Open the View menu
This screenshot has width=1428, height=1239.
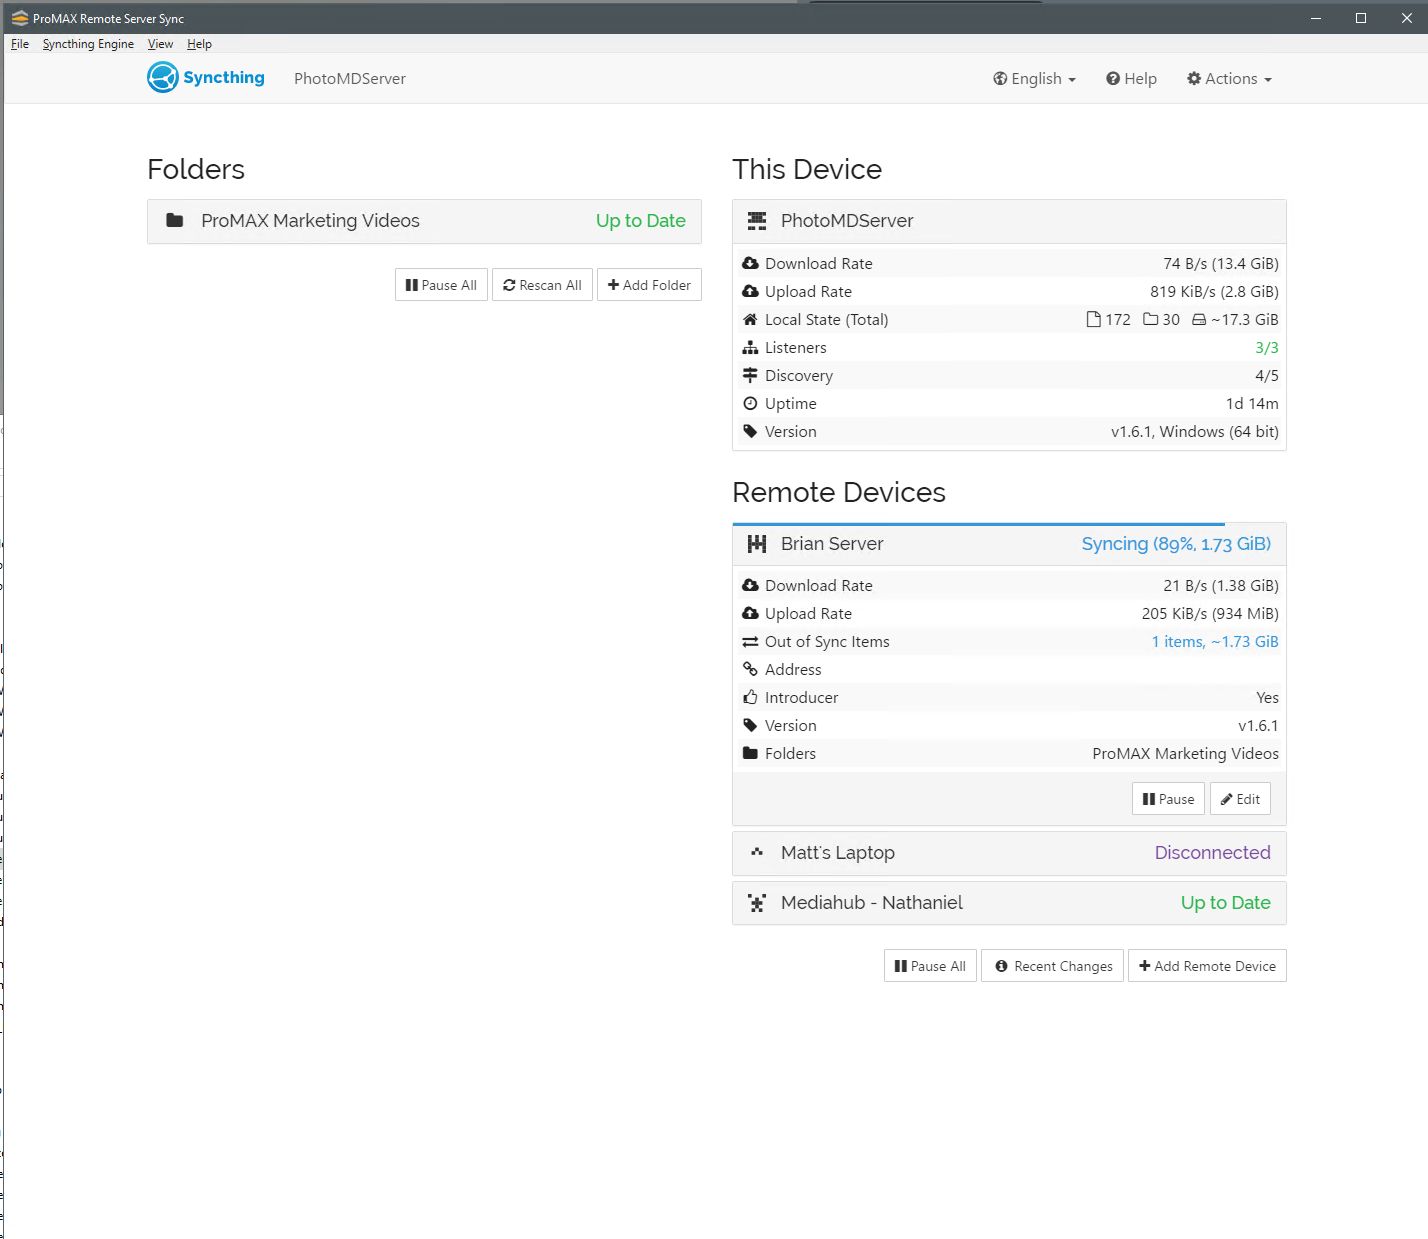(160, 44)
